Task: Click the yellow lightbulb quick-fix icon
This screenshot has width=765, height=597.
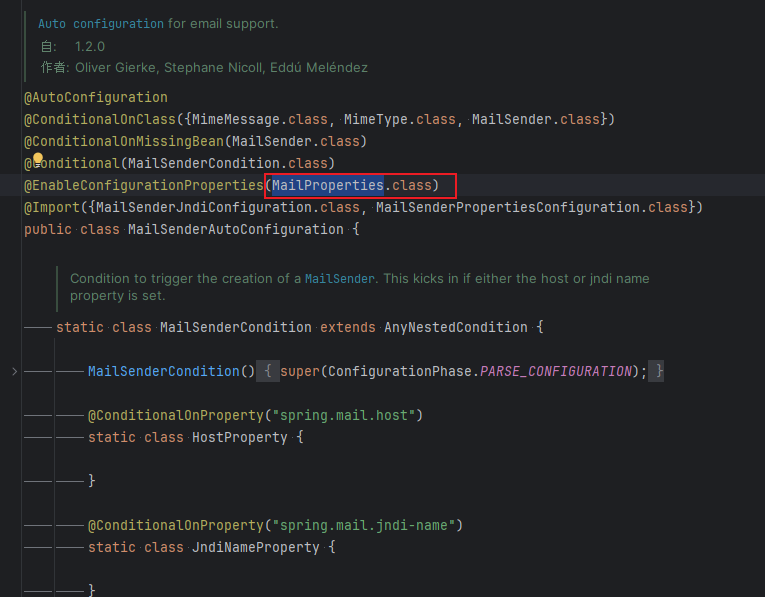Action: pos(38,159)
